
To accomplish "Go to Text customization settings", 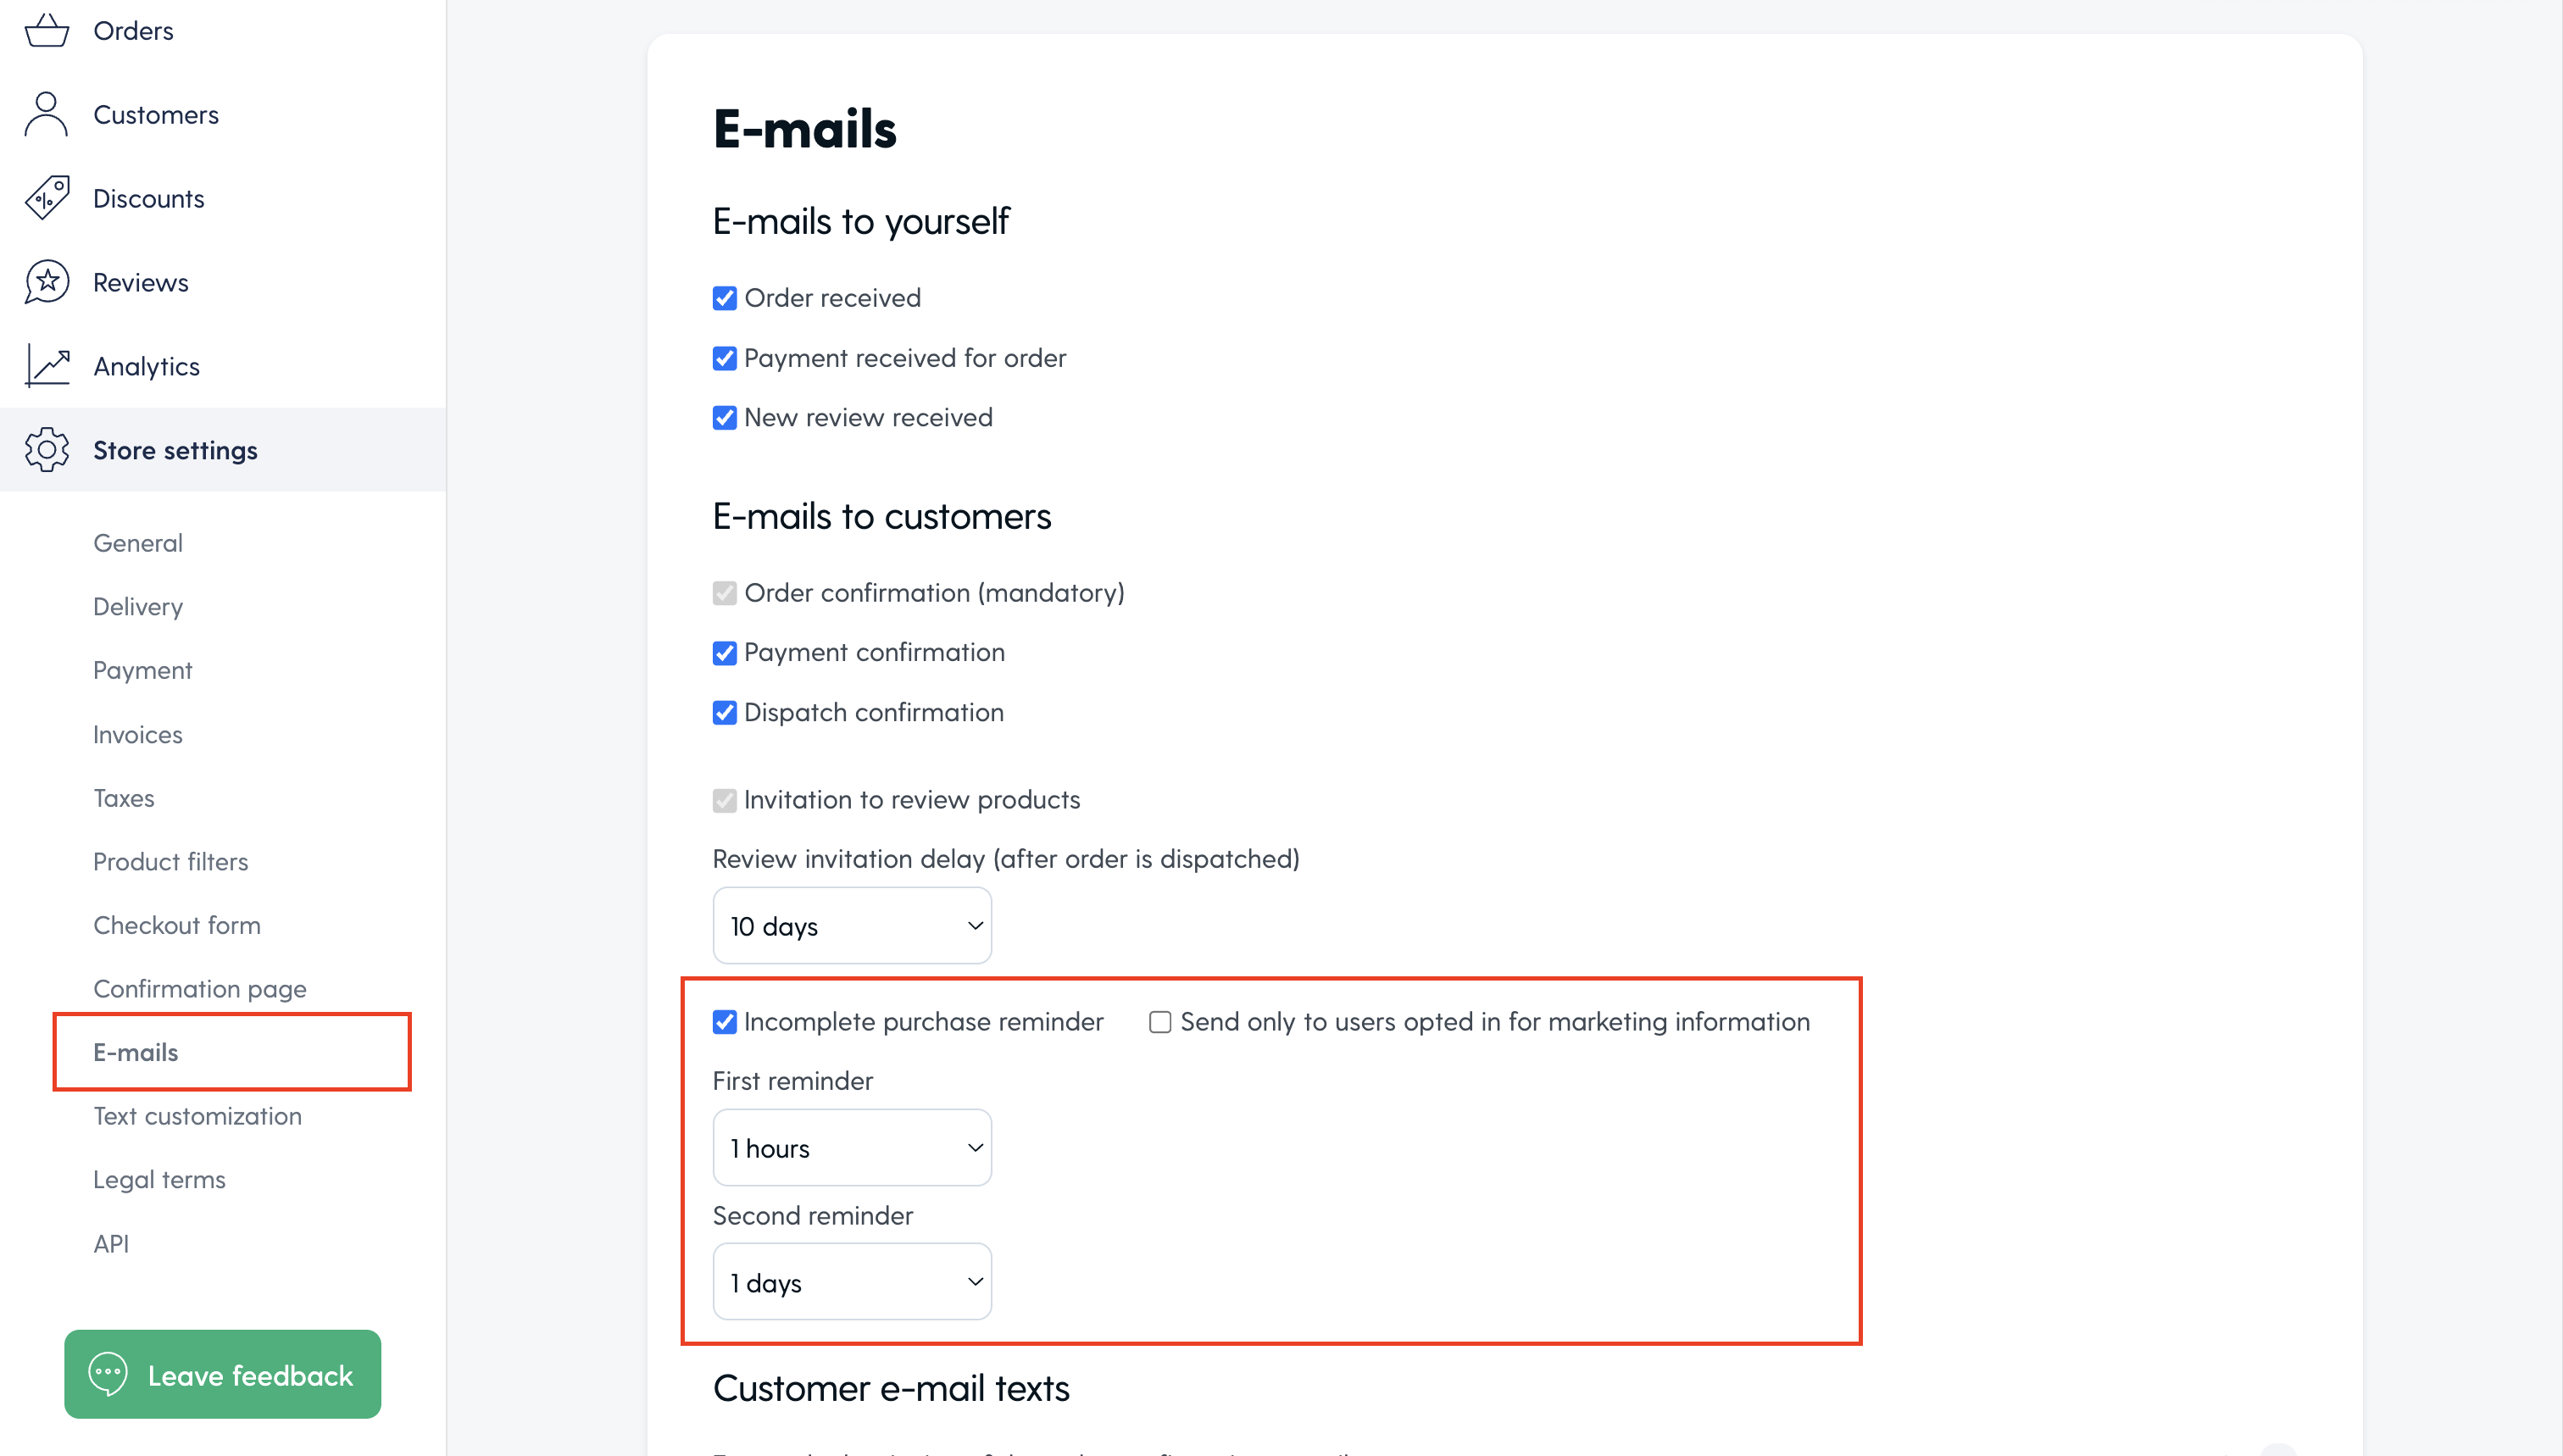I will (x=197, y=1116).
